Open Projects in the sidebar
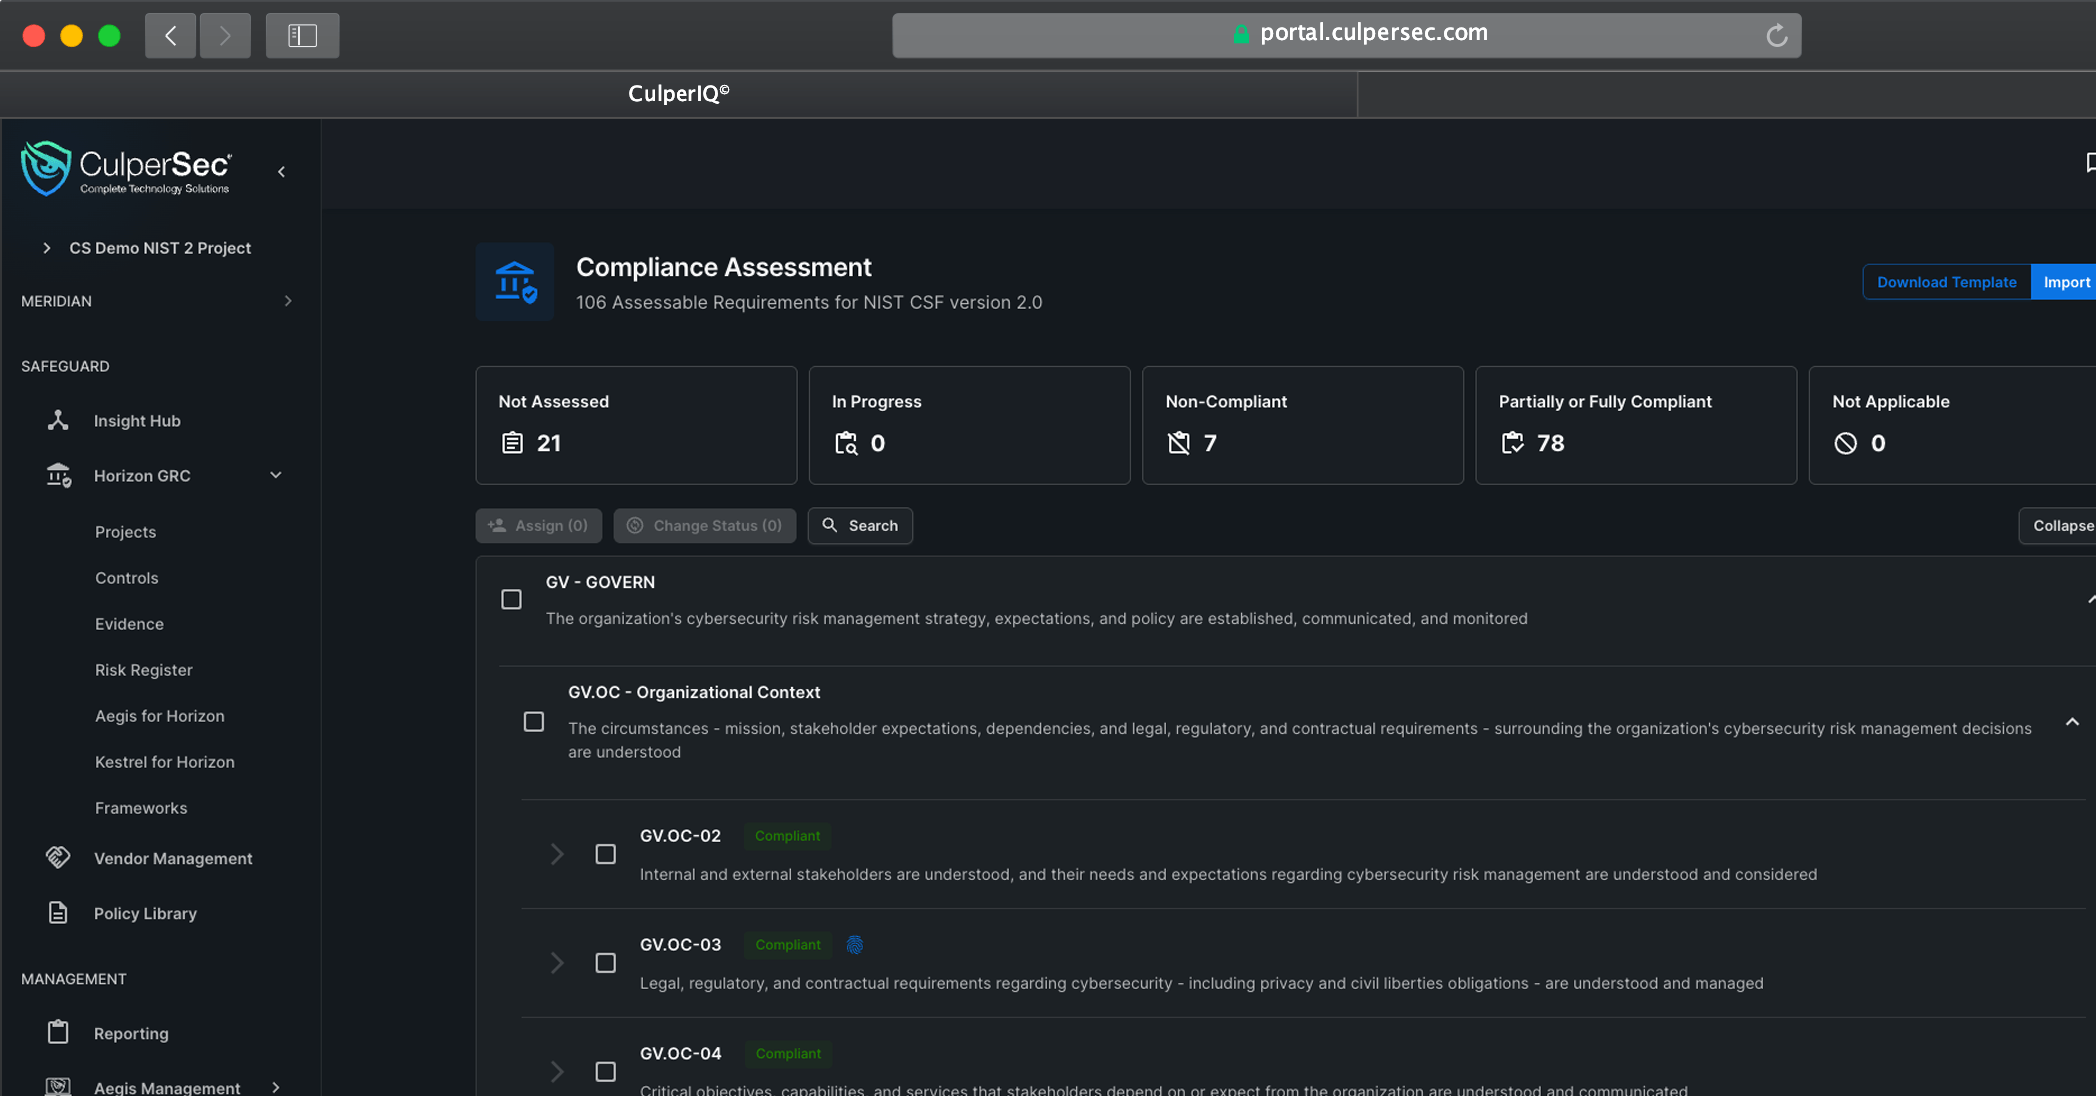This screenshot has height=1096, width=2096. click(x=125, y=532)
